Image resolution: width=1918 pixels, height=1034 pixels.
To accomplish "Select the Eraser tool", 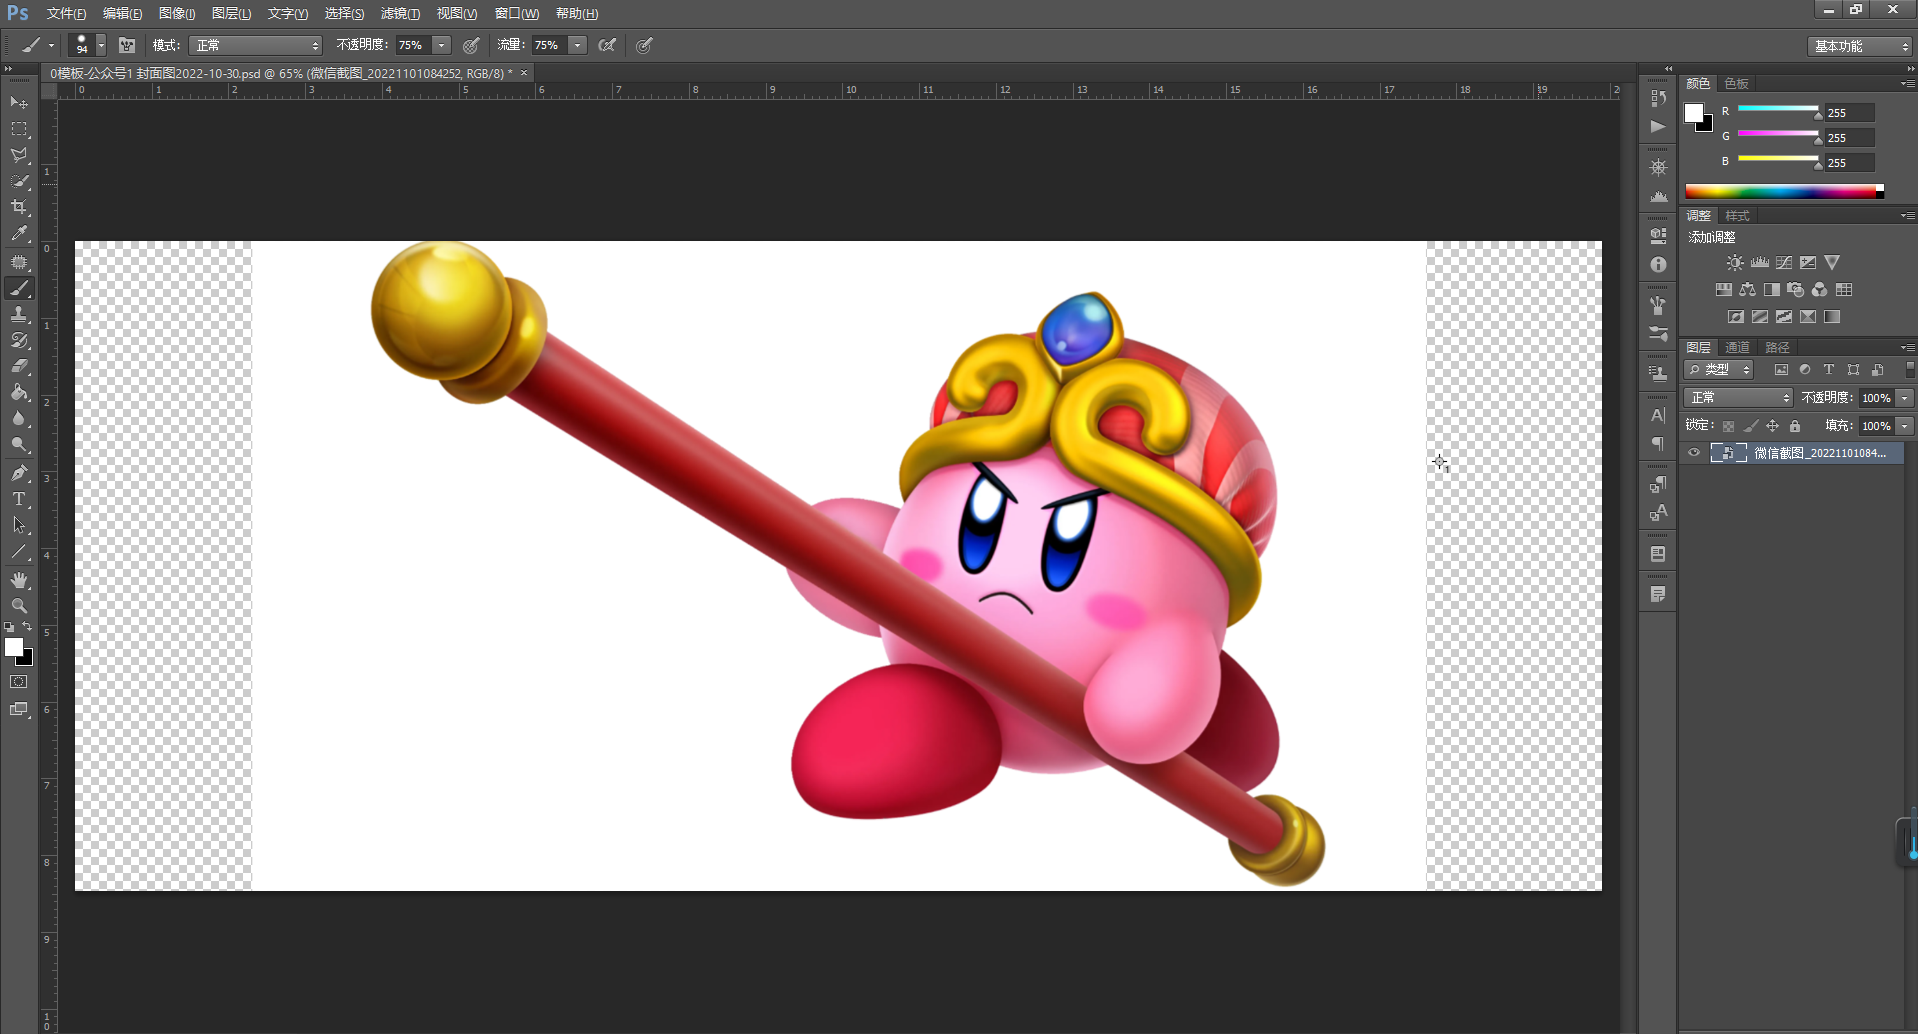I will [x=19, y=366].
